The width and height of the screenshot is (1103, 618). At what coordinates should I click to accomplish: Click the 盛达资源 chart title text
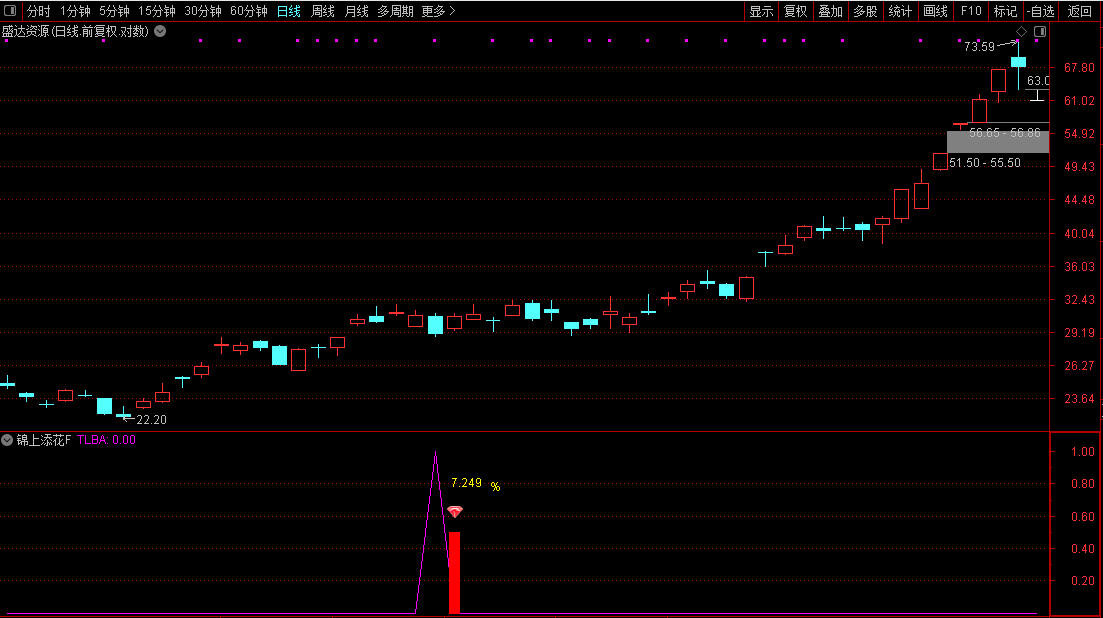click(x=75, y=31)
